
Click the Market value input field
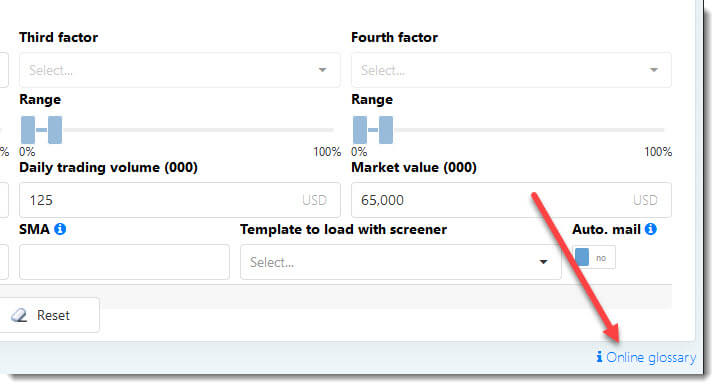pos(511,200)
